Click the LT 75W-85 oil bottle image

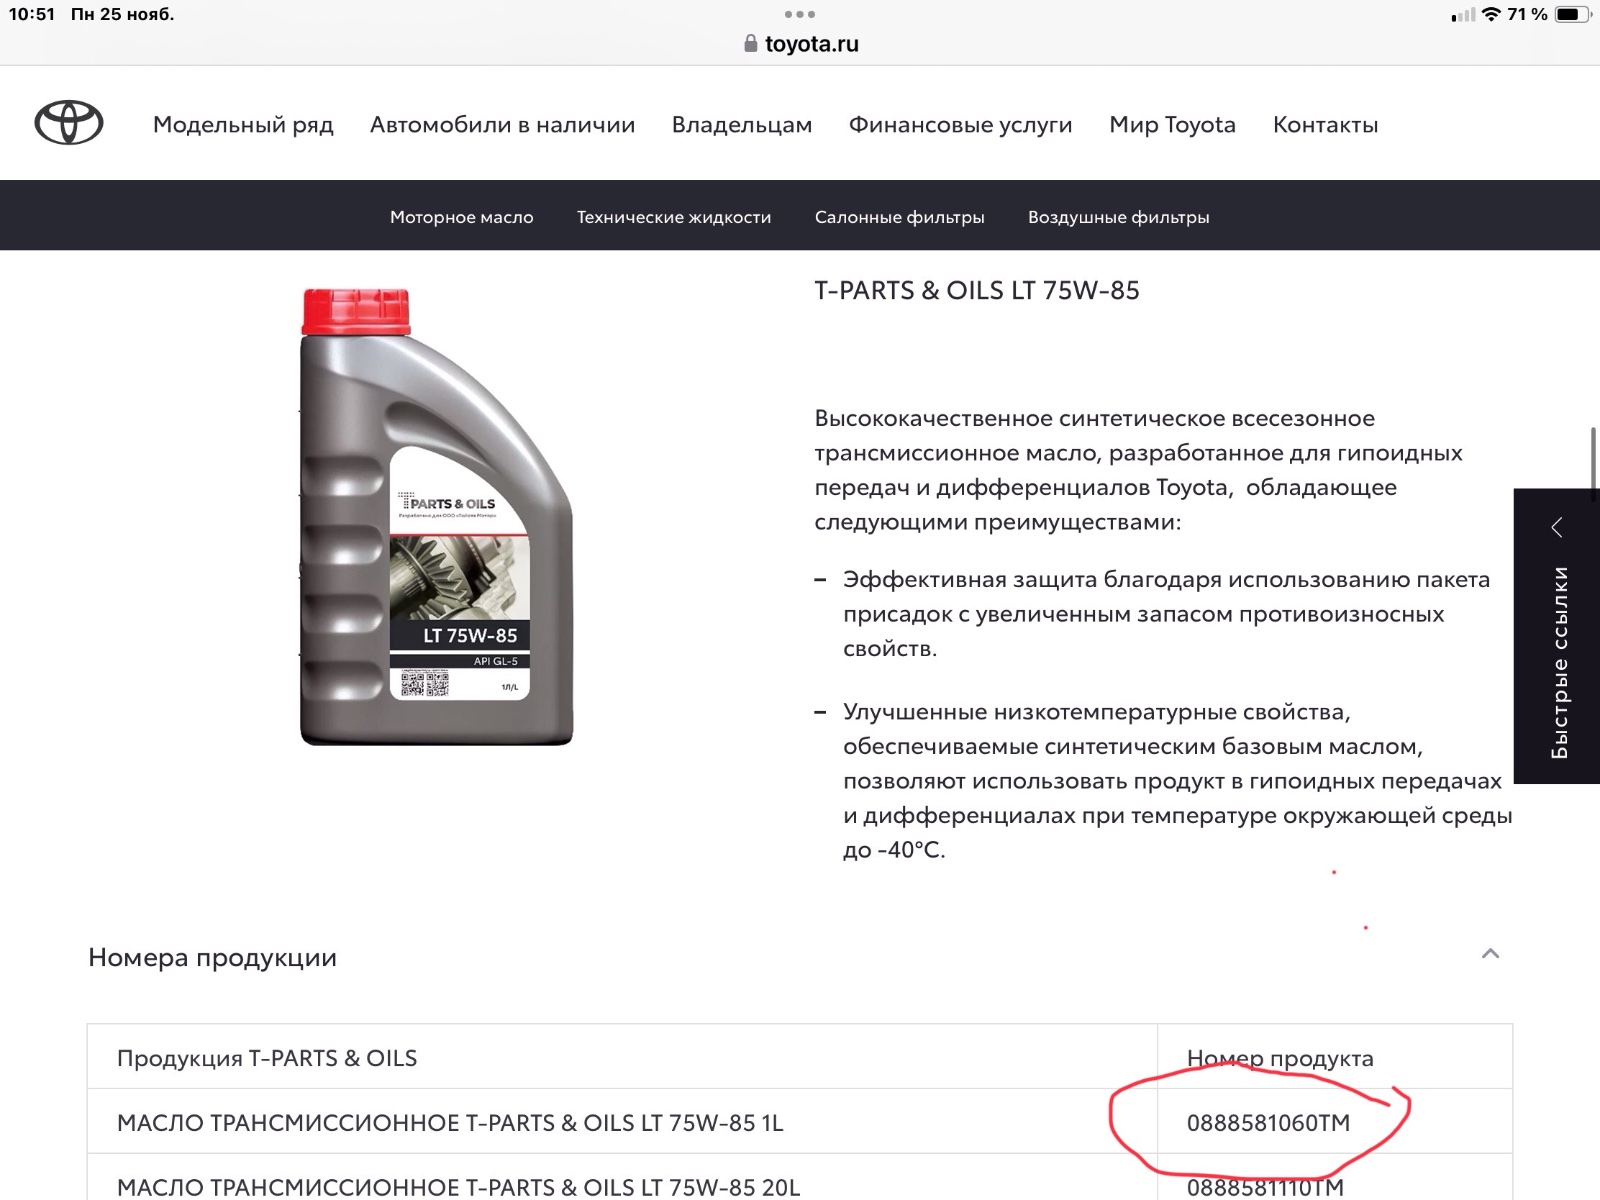pos(437,517)
